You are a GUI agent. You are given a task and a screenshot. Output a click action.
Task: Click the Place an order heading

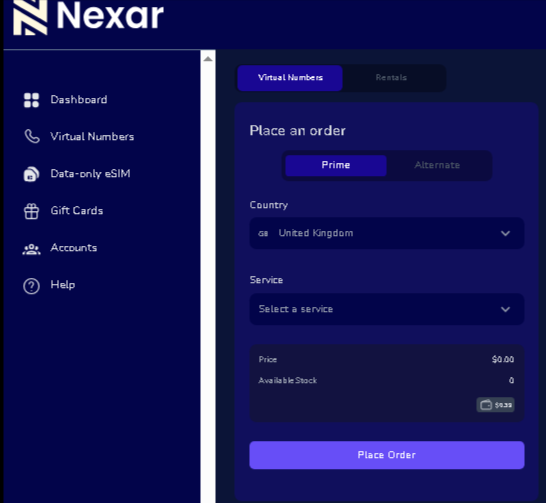click(298, 131)
